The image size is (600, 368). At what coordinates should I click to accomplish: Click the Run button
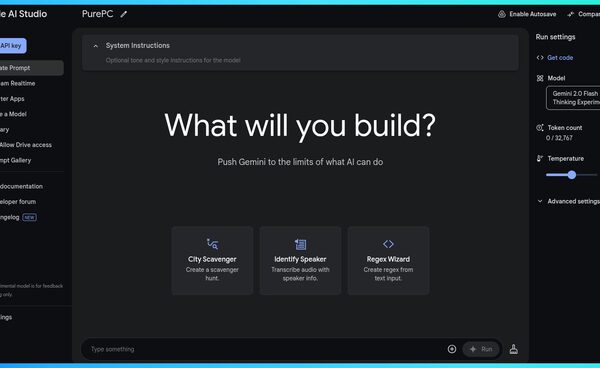pyautogui.click(x=481, y=349)
